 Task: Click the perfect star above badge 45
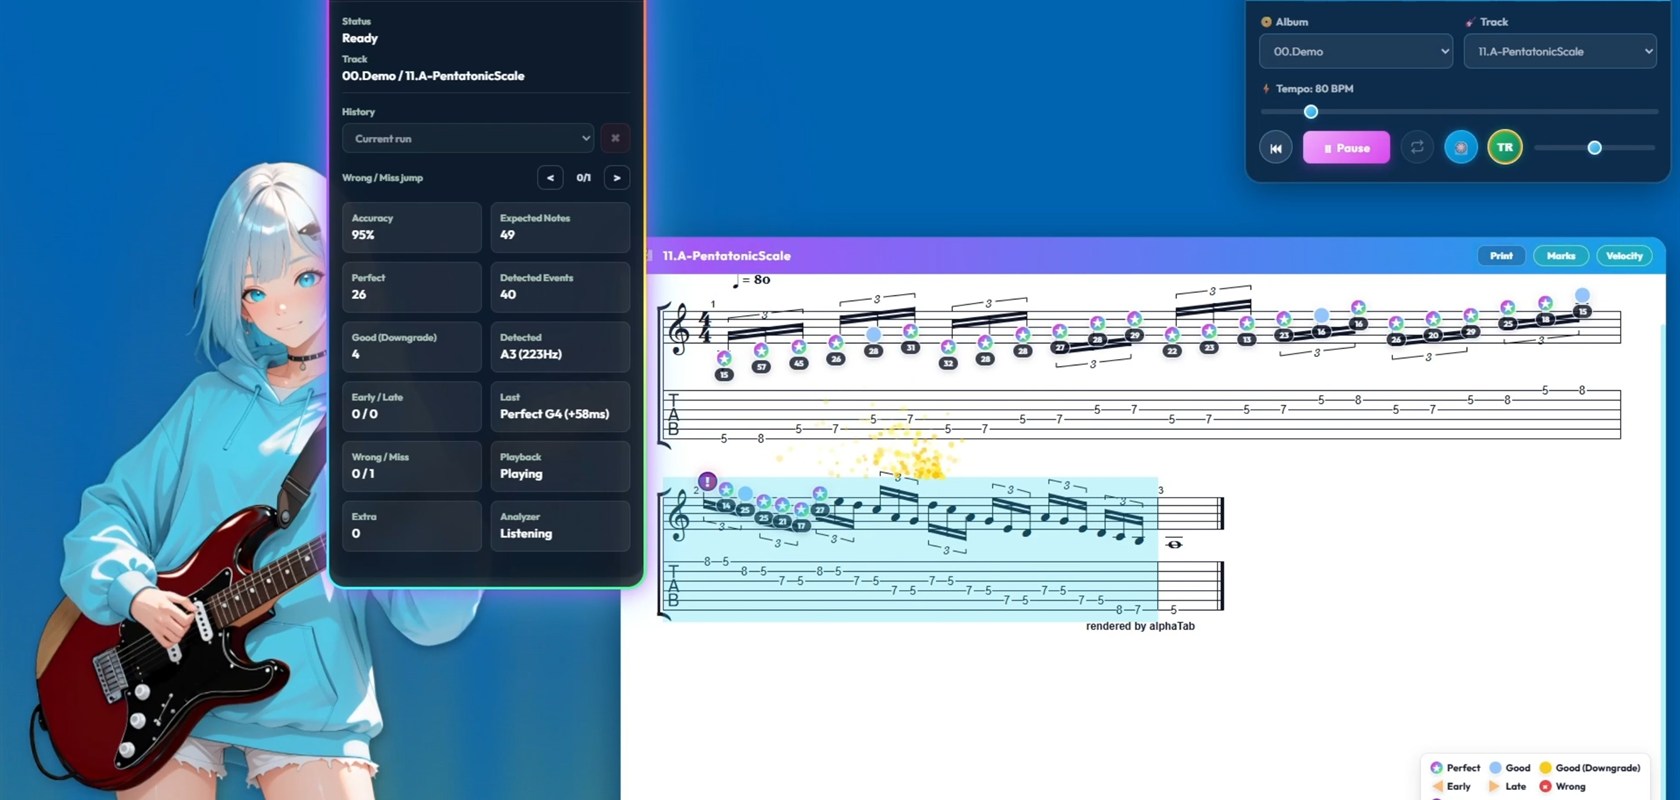coord(798,346)
